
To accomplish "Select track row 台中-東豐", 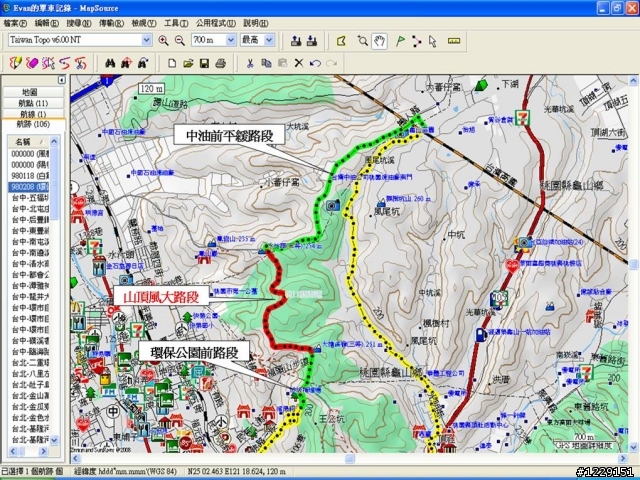I will 30,231.
